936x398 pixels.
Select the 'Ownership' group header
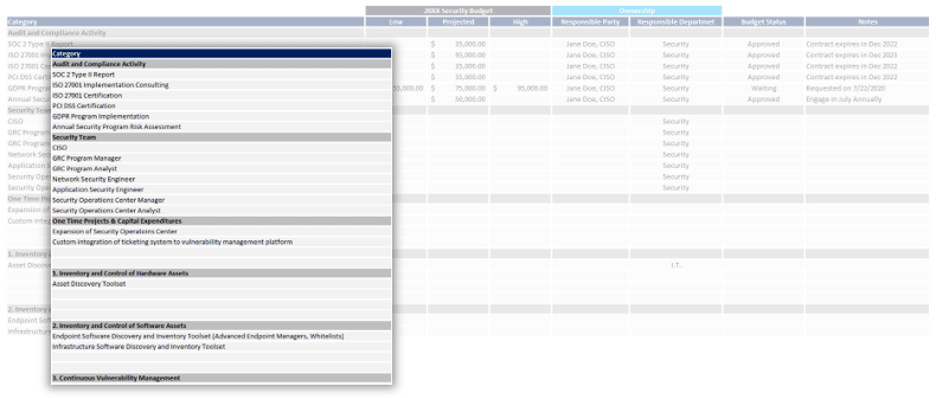[637, 11]
